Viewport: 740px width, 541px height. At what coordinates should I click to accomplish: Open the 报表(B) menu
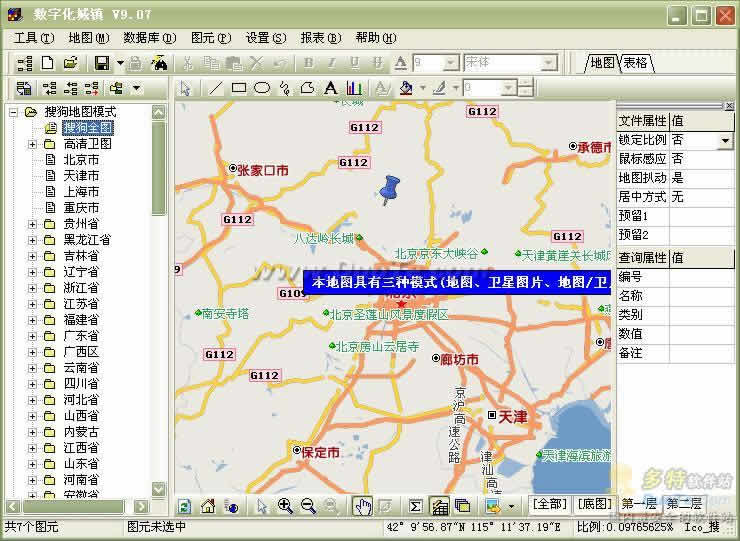pos(320,38)
